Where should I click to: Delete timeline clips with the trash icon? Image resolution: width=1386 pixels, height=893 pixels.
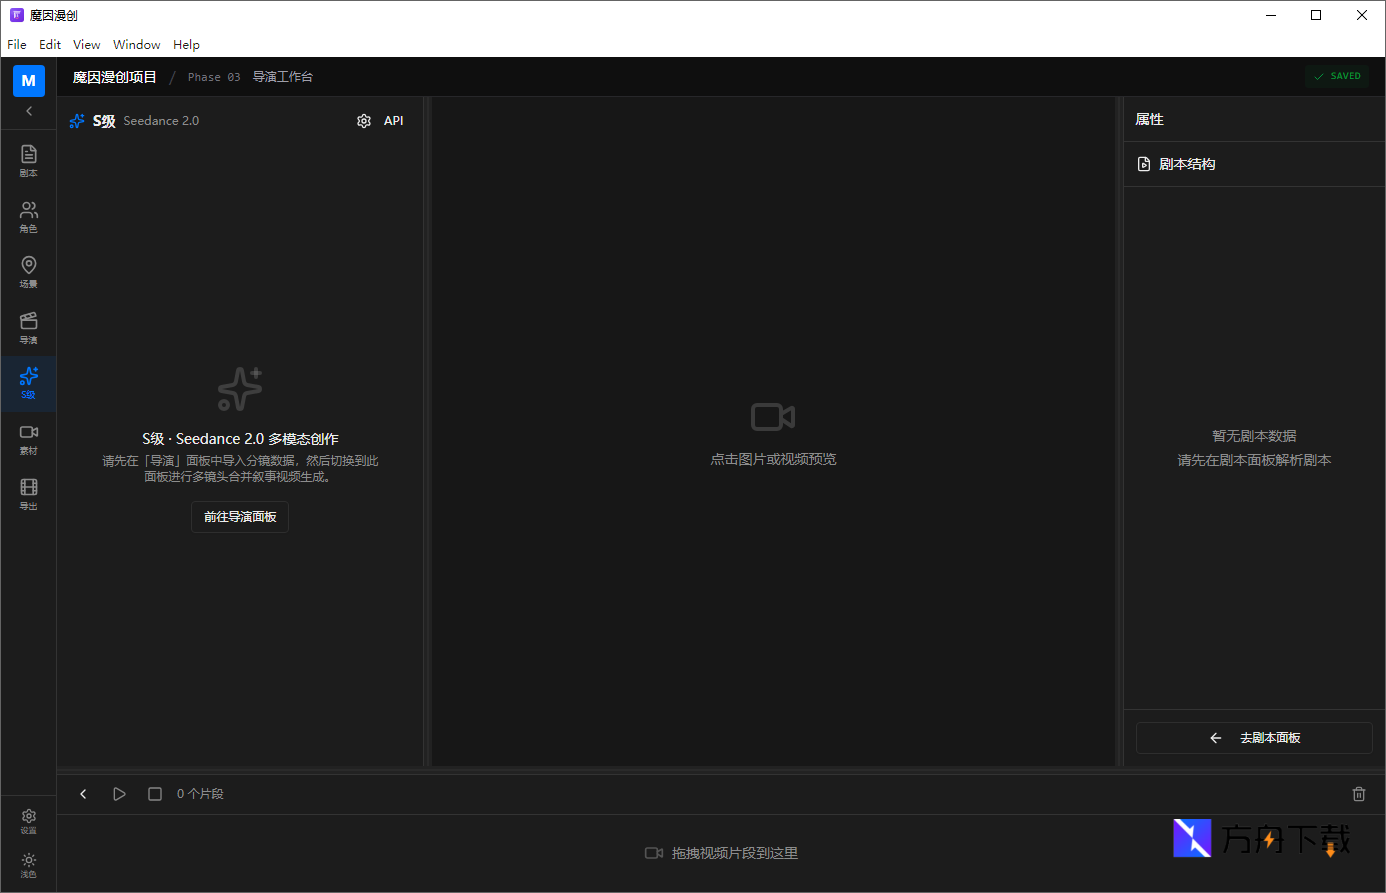tap(1358, 794)
